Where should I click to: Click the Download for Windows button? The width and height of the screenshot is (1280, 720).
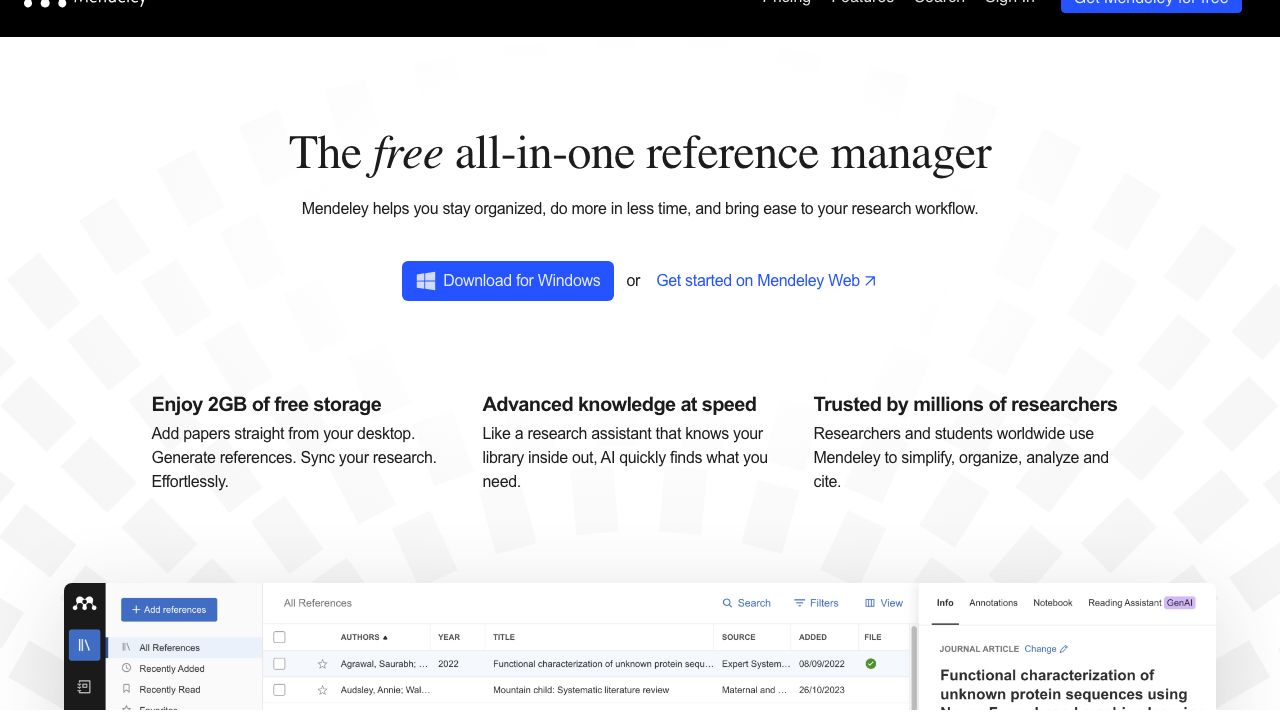(x=508, y=281)
